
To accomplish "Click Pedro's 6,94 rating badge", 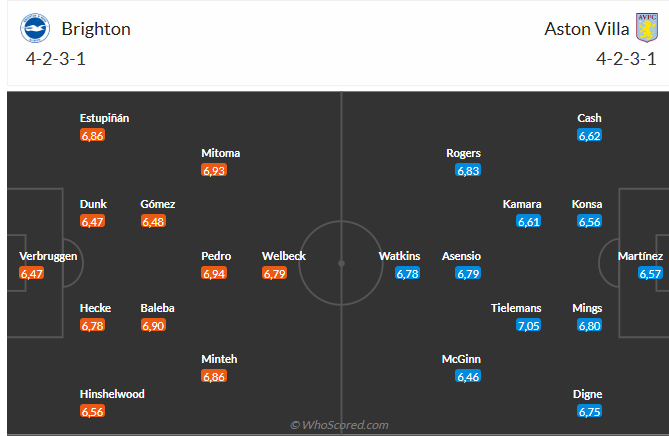I will click(x=214, y=273).
